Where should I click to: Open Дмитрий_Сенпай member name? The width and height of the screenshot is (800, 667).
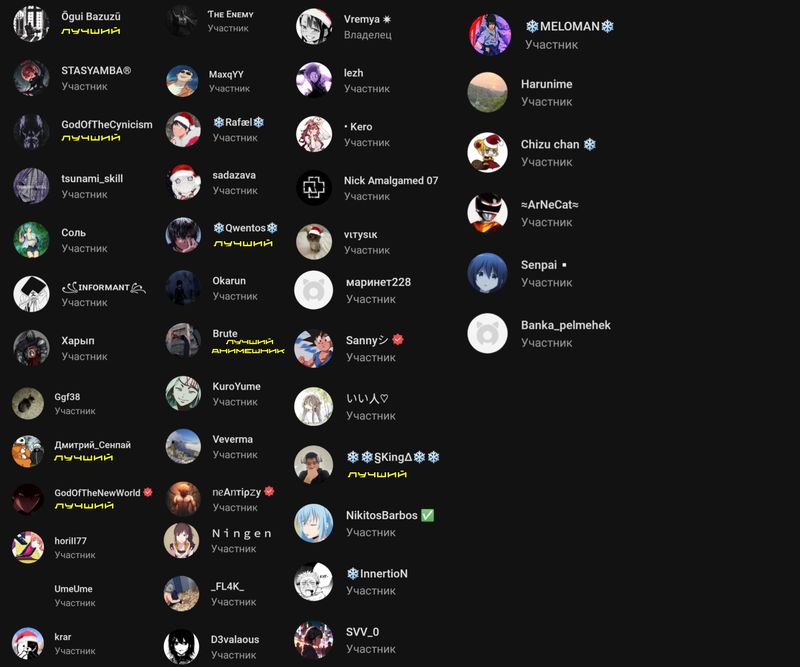tap(92, 444)
